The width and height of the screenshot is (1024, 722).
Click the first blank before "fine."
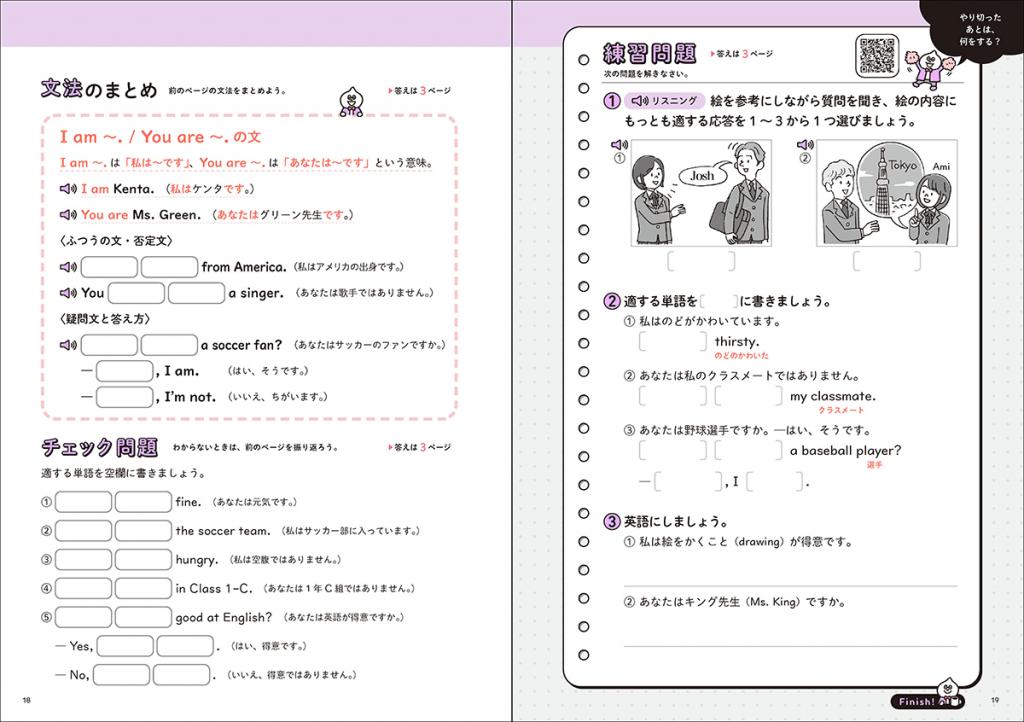click(84, 502)
